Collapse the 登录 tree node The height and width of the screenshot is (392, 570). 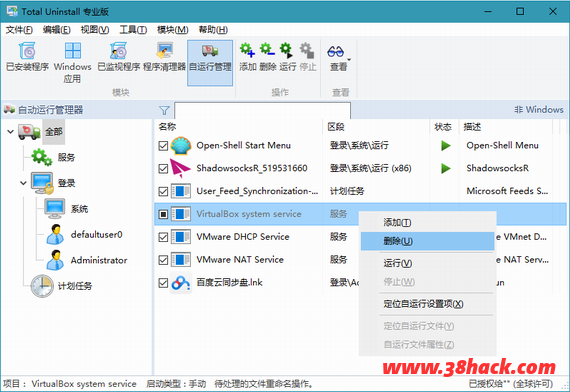point(23,183)
